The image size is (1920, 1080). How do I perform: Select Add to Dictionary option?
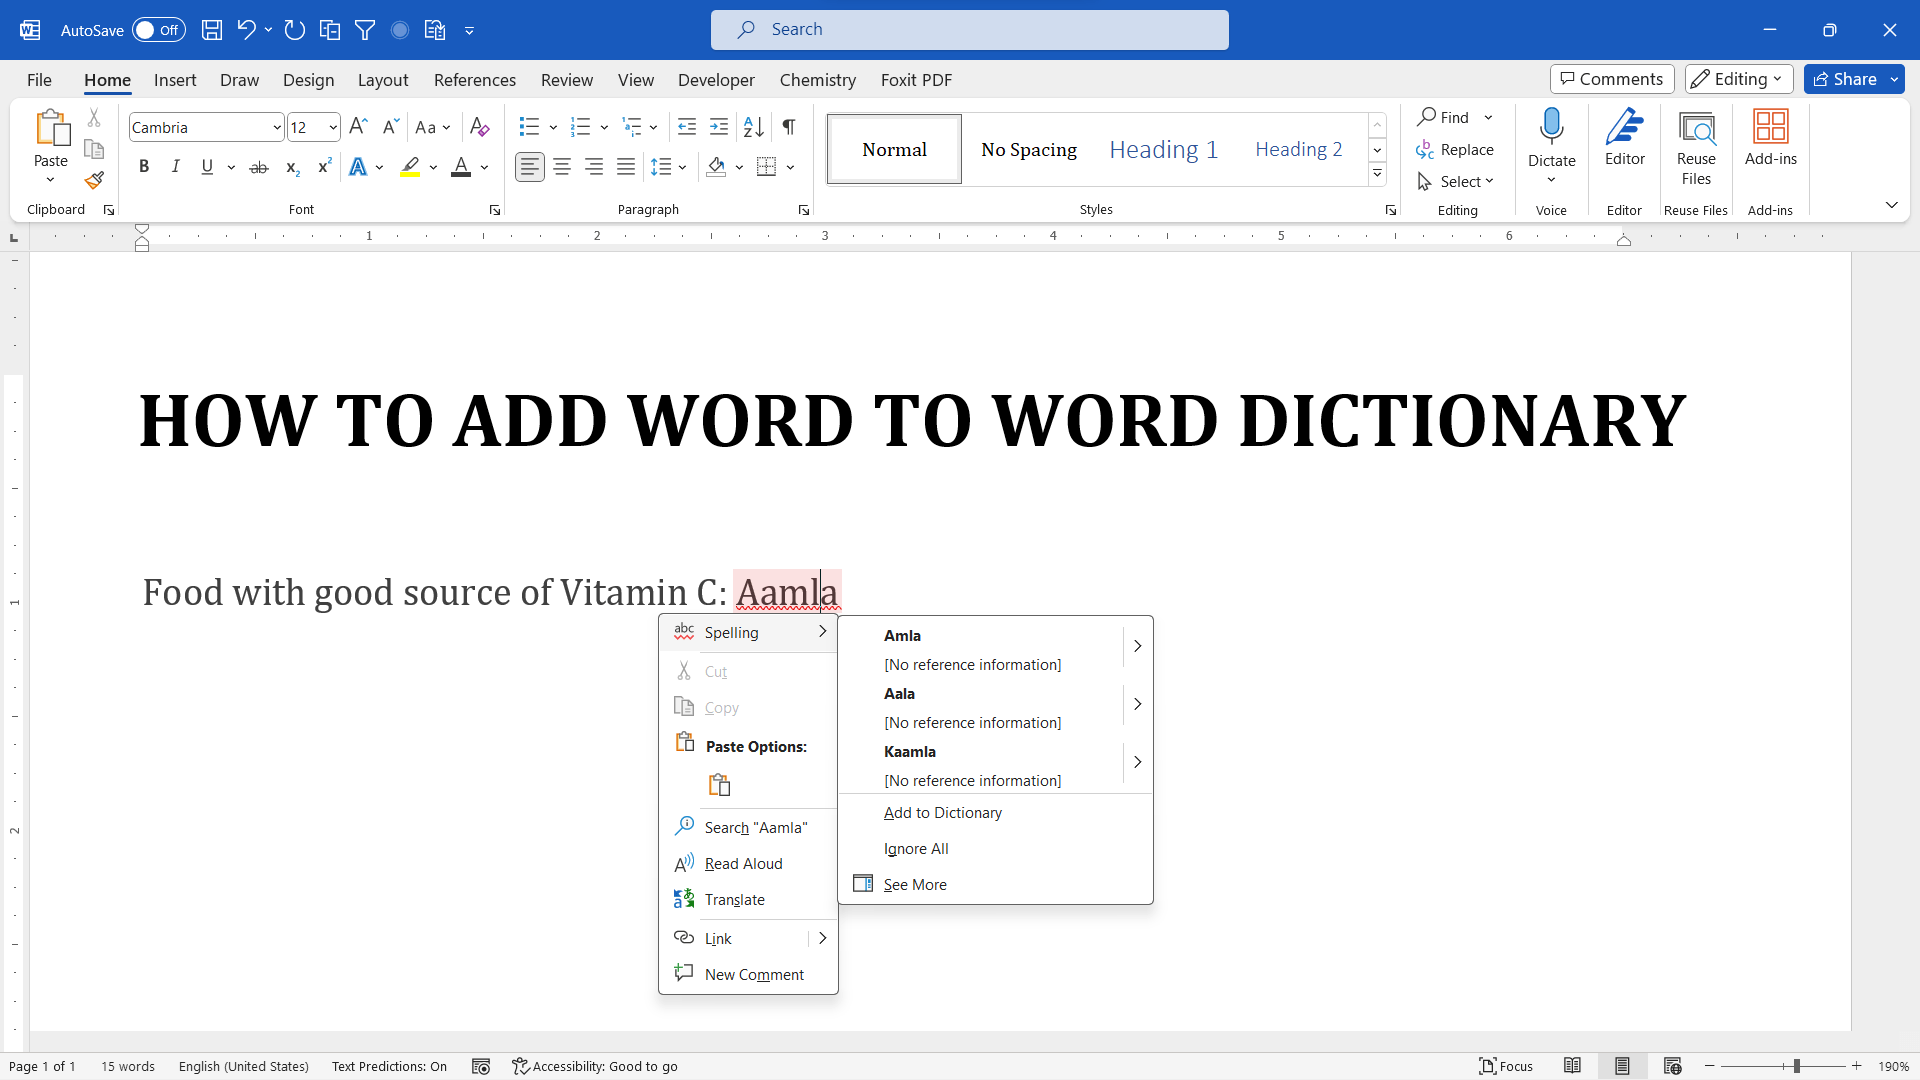pos(943,811)
